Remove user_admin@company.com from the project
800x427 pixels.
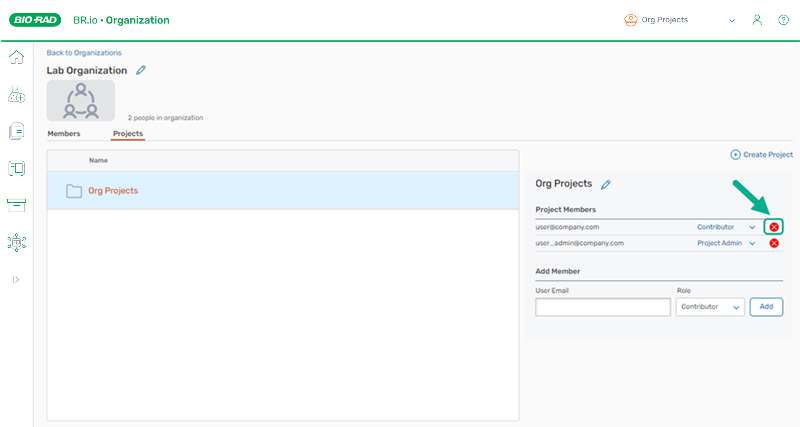click(x=773, y=243)
